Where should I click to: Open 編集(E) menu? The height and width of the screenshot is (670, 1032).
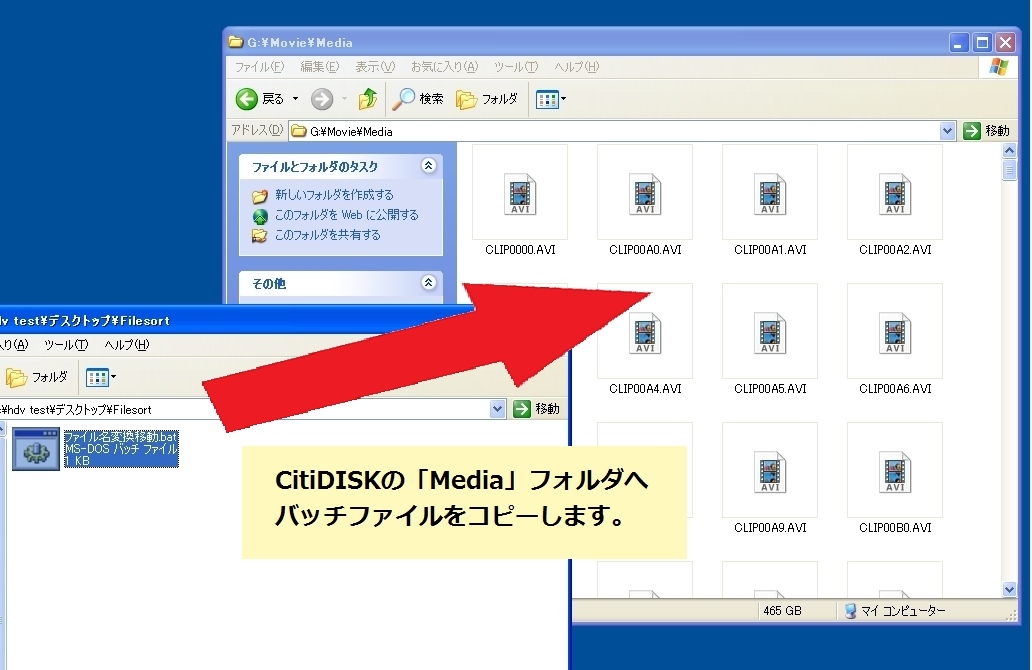320,66
